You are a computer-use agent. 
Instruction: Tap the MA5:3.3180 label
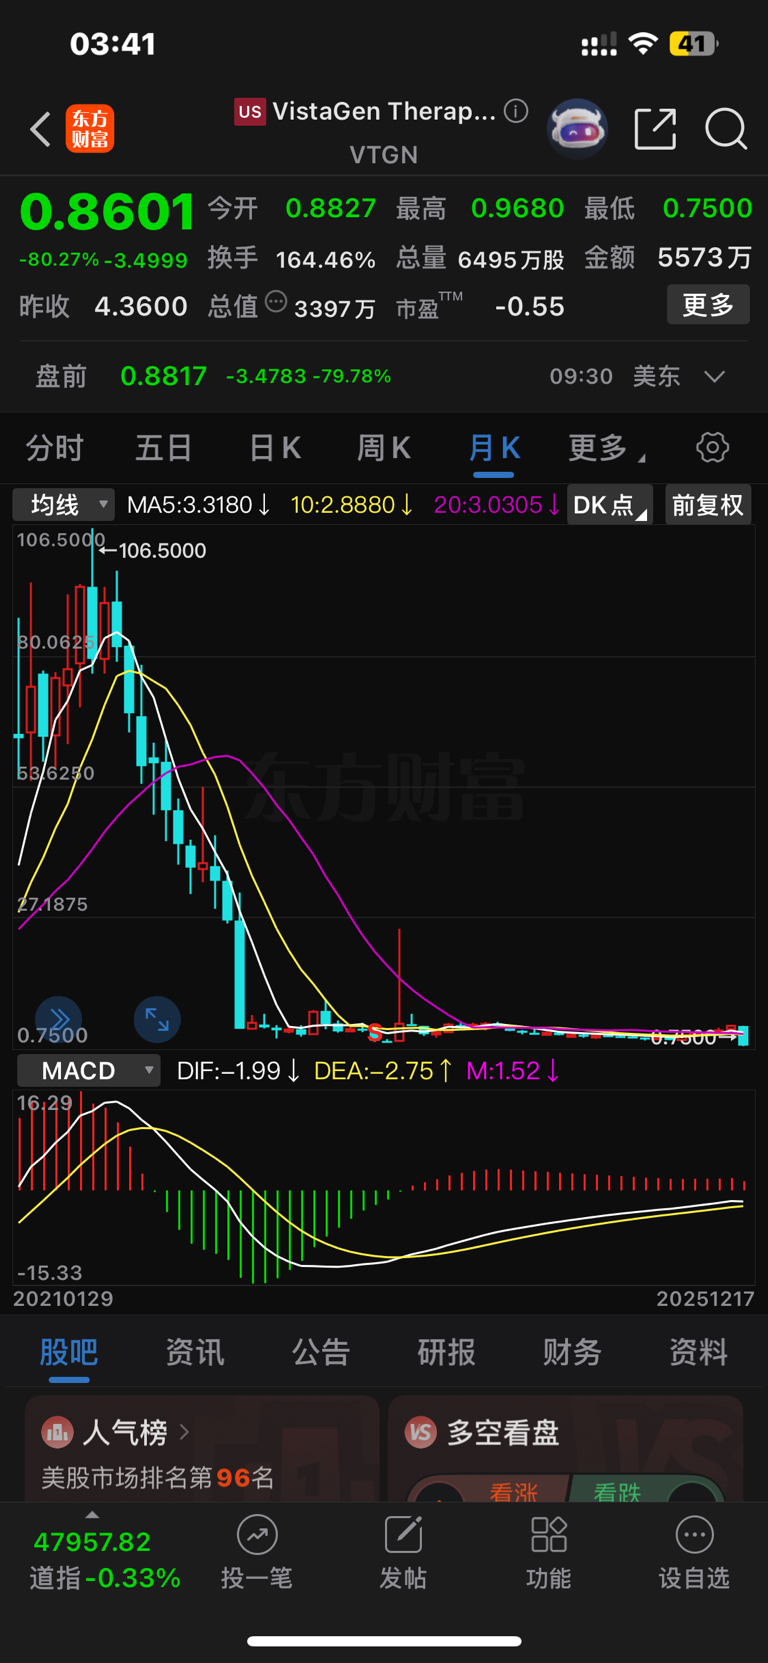point(198,505)
